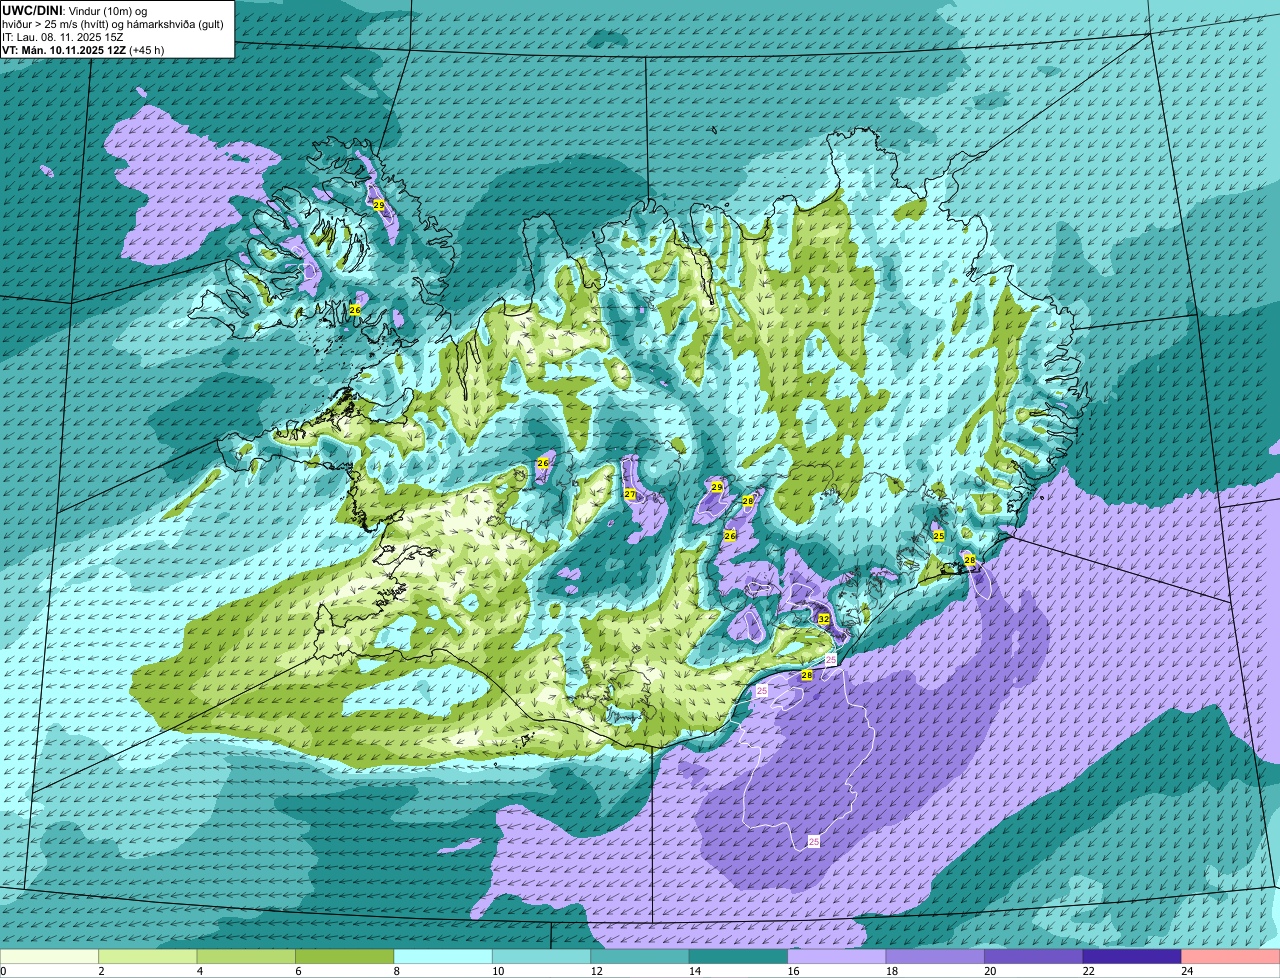Click the '8' tick label on the legend

coord(395,971)
